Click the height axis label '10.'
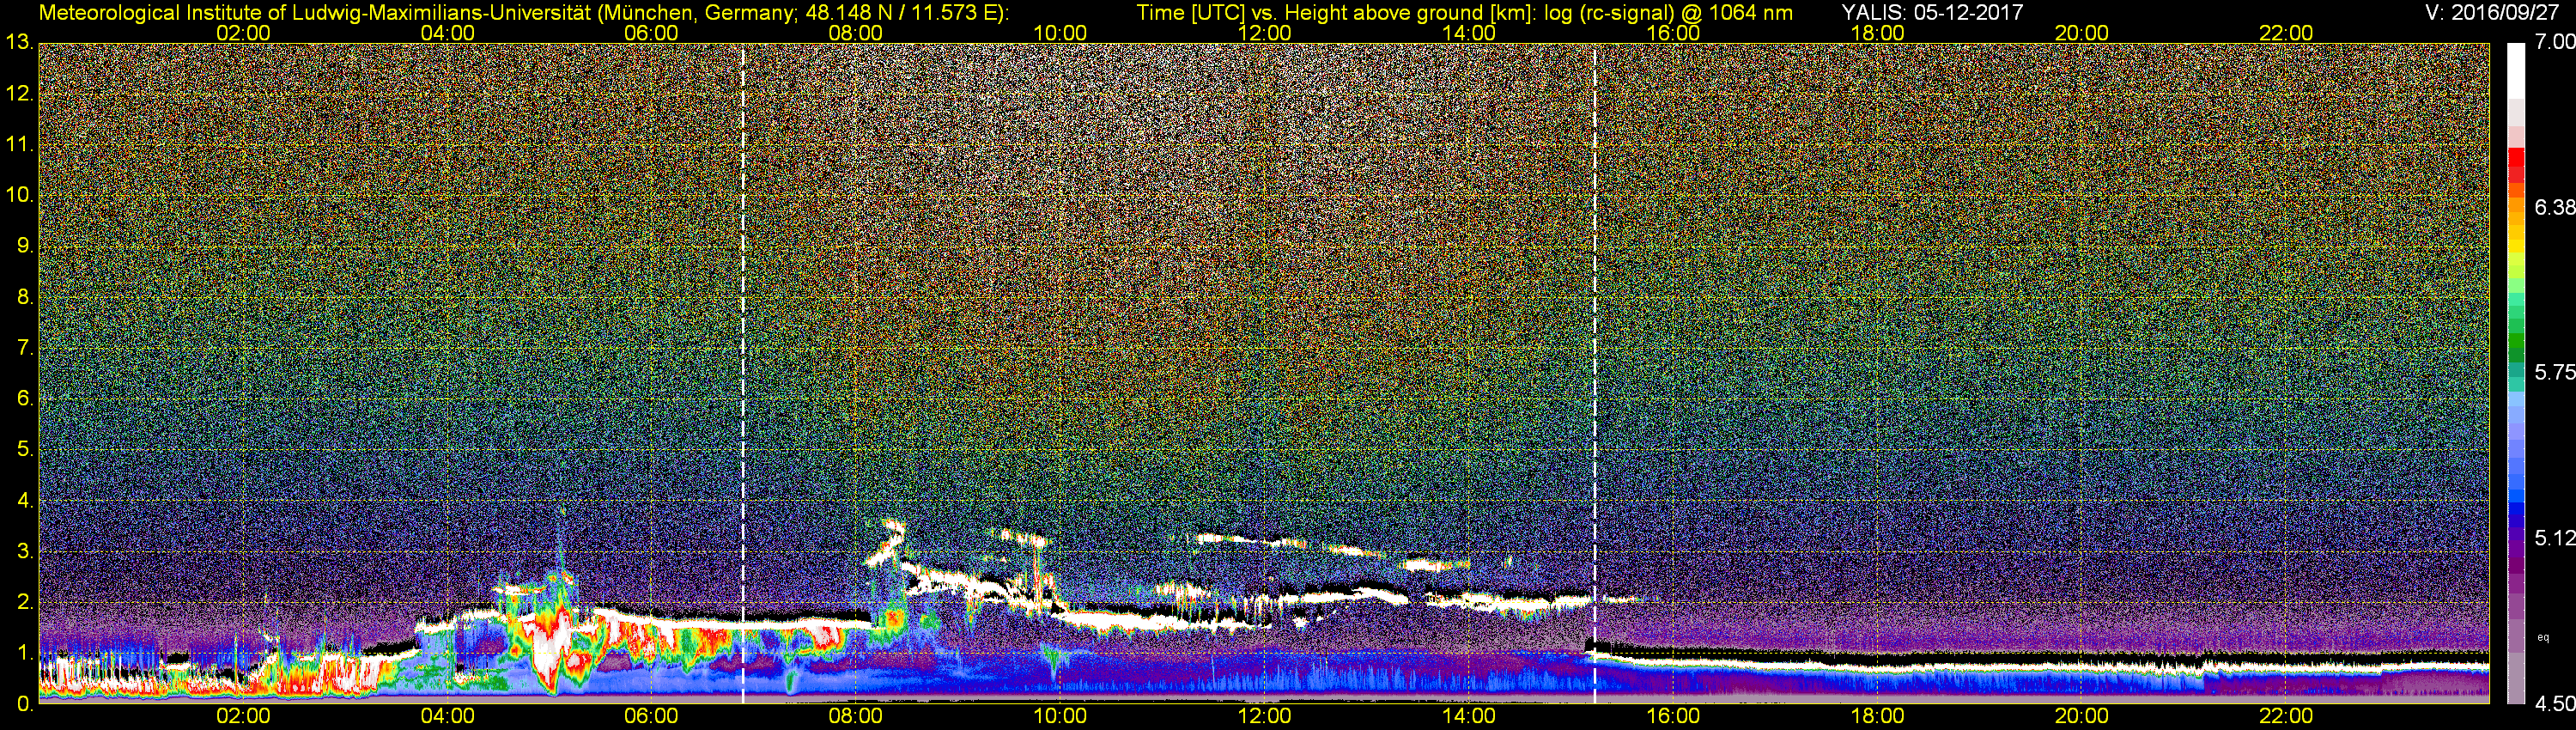The width and height of the screenshot is (2576, 730). click(x=19, y=194)
